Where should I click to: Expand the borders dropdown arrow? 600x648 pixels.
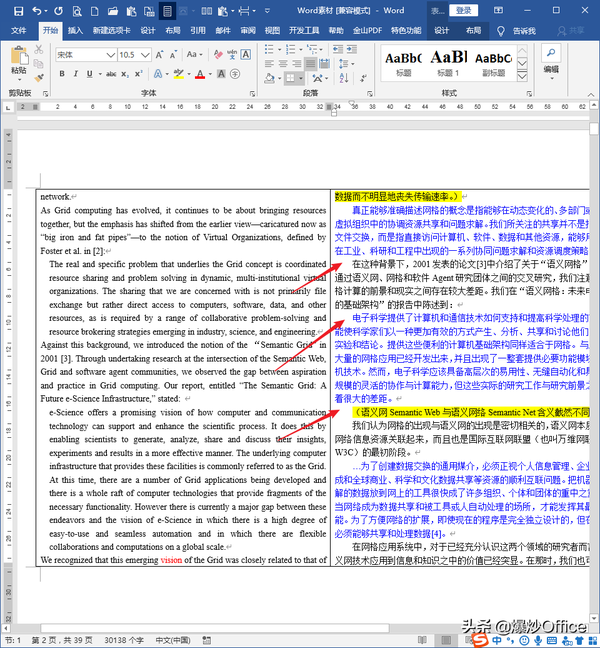[x=301, y=78]
